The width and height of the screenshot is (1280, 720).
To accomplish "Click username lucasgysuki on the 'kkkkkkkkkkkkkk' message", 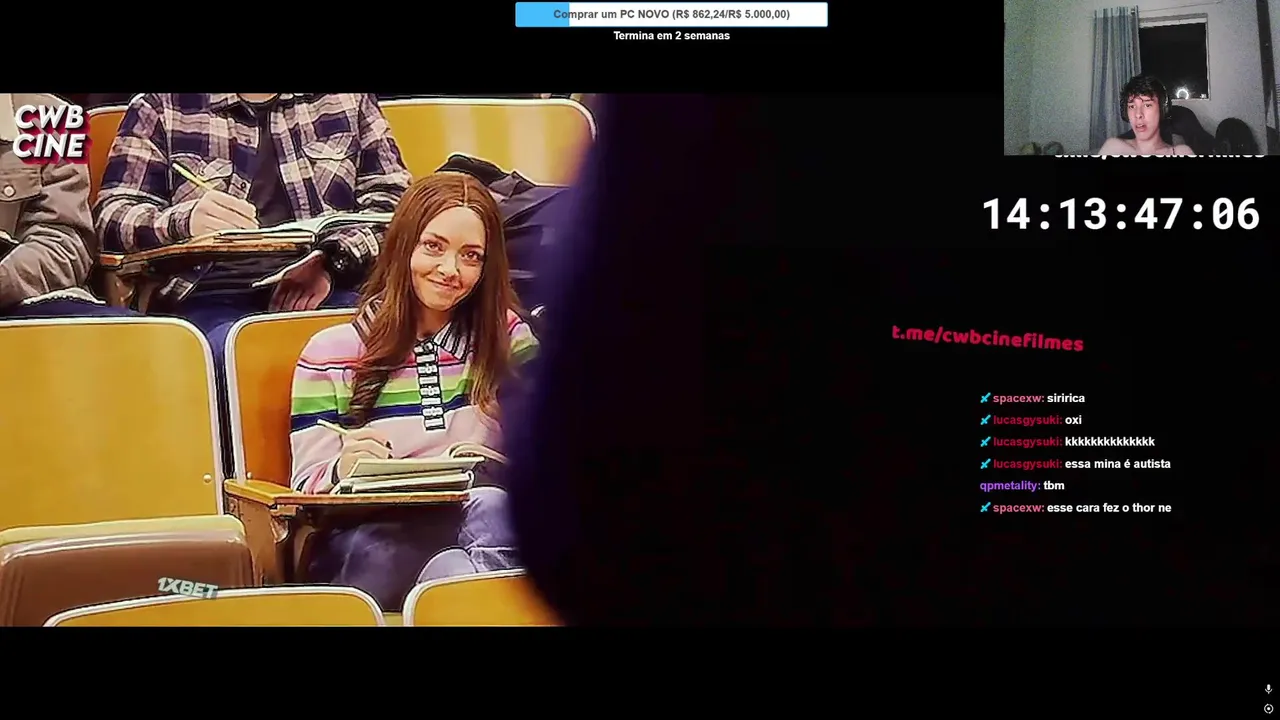I will [x=1027, y=442].
